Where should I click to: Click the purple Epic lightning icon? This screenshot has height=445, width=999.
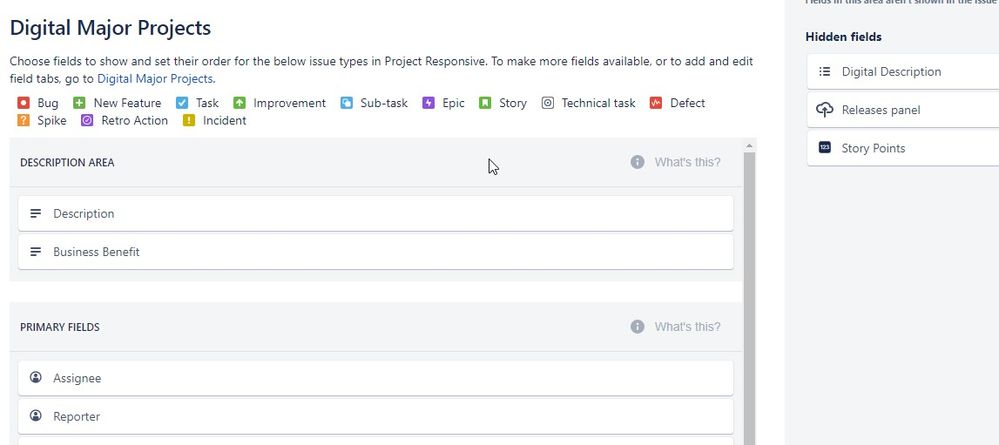428,103
